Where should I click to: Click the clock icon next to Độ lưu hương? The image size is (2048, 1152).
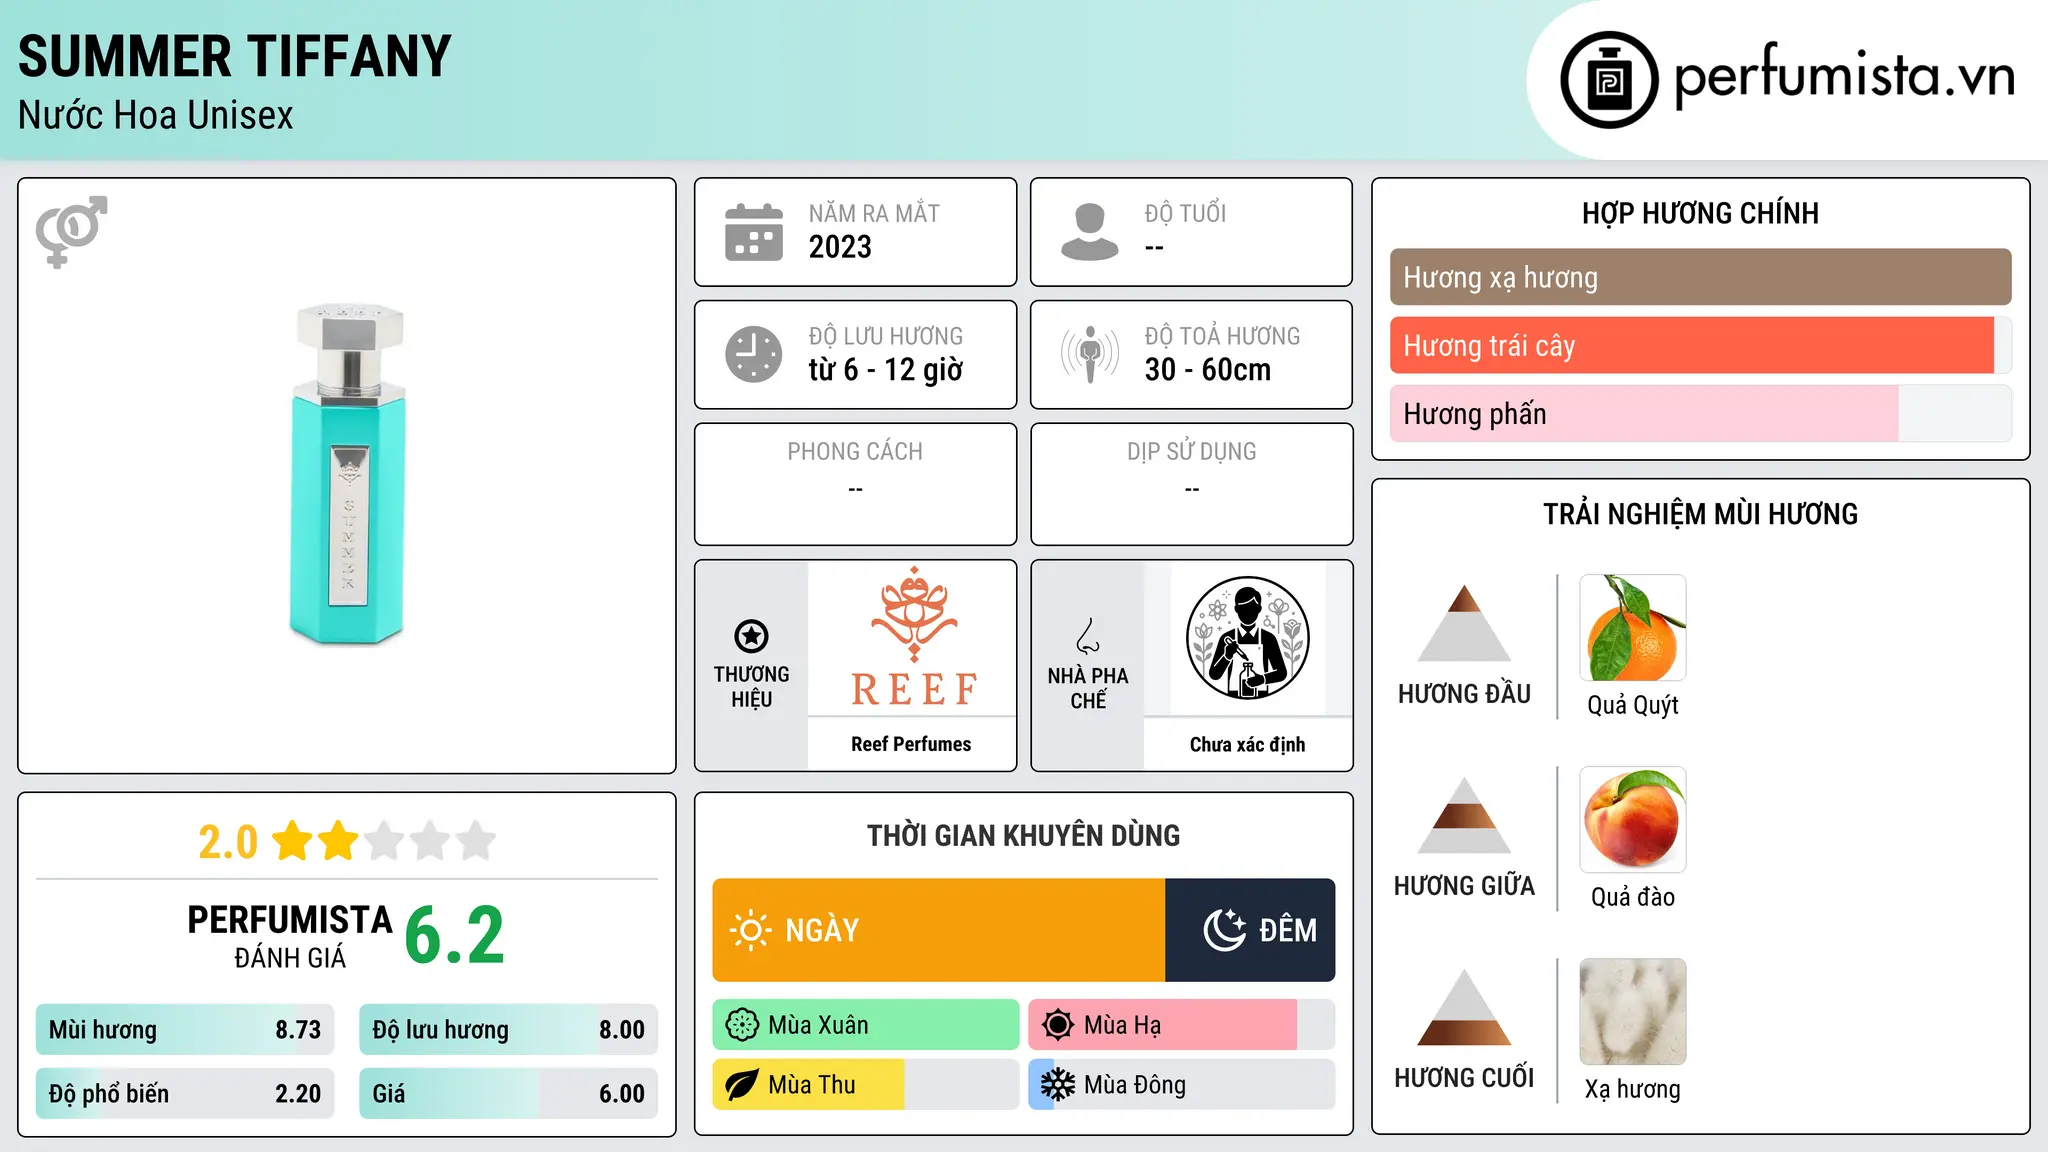754,354
